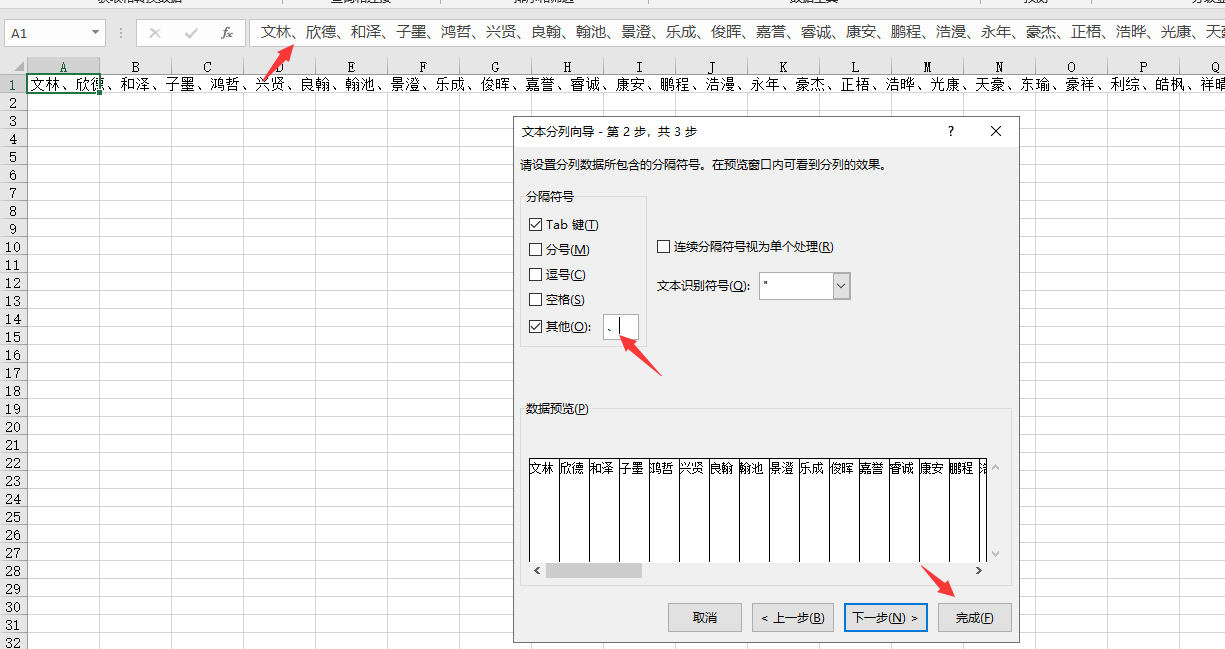The width and height of the screenshot is (1225, 649).
Task: Select column A header
Action: click(63, 67)
